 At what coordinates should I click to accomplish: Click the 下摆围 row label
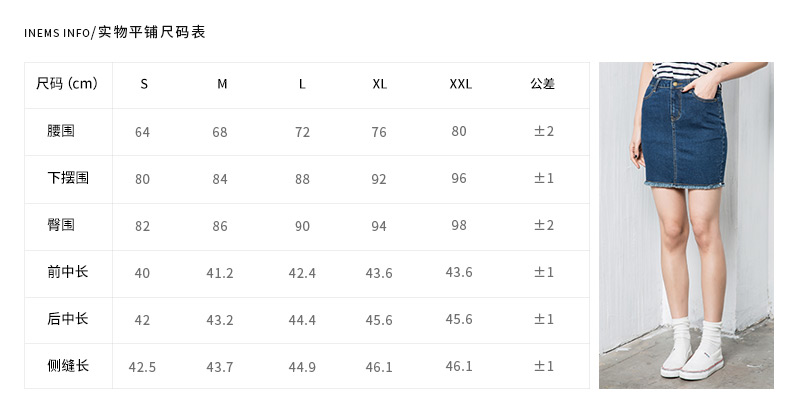[x=68, y=178]
